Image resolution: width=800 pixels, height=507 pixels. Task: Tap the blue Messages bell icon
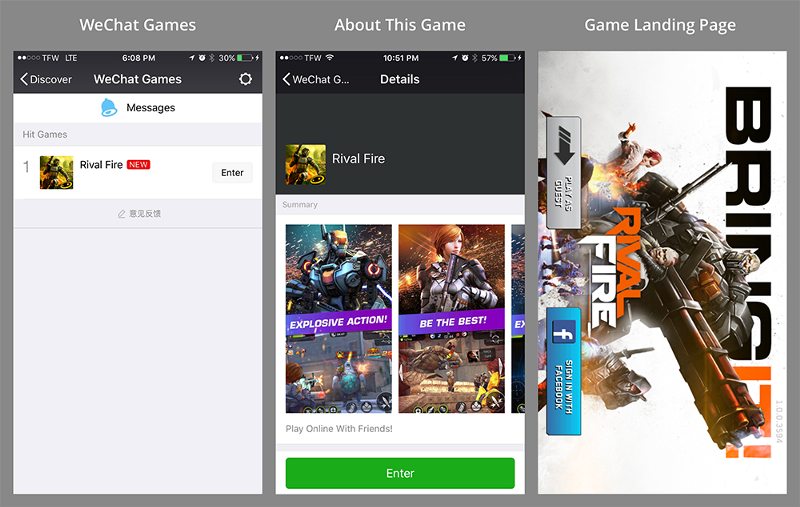(x=109, y=108)
